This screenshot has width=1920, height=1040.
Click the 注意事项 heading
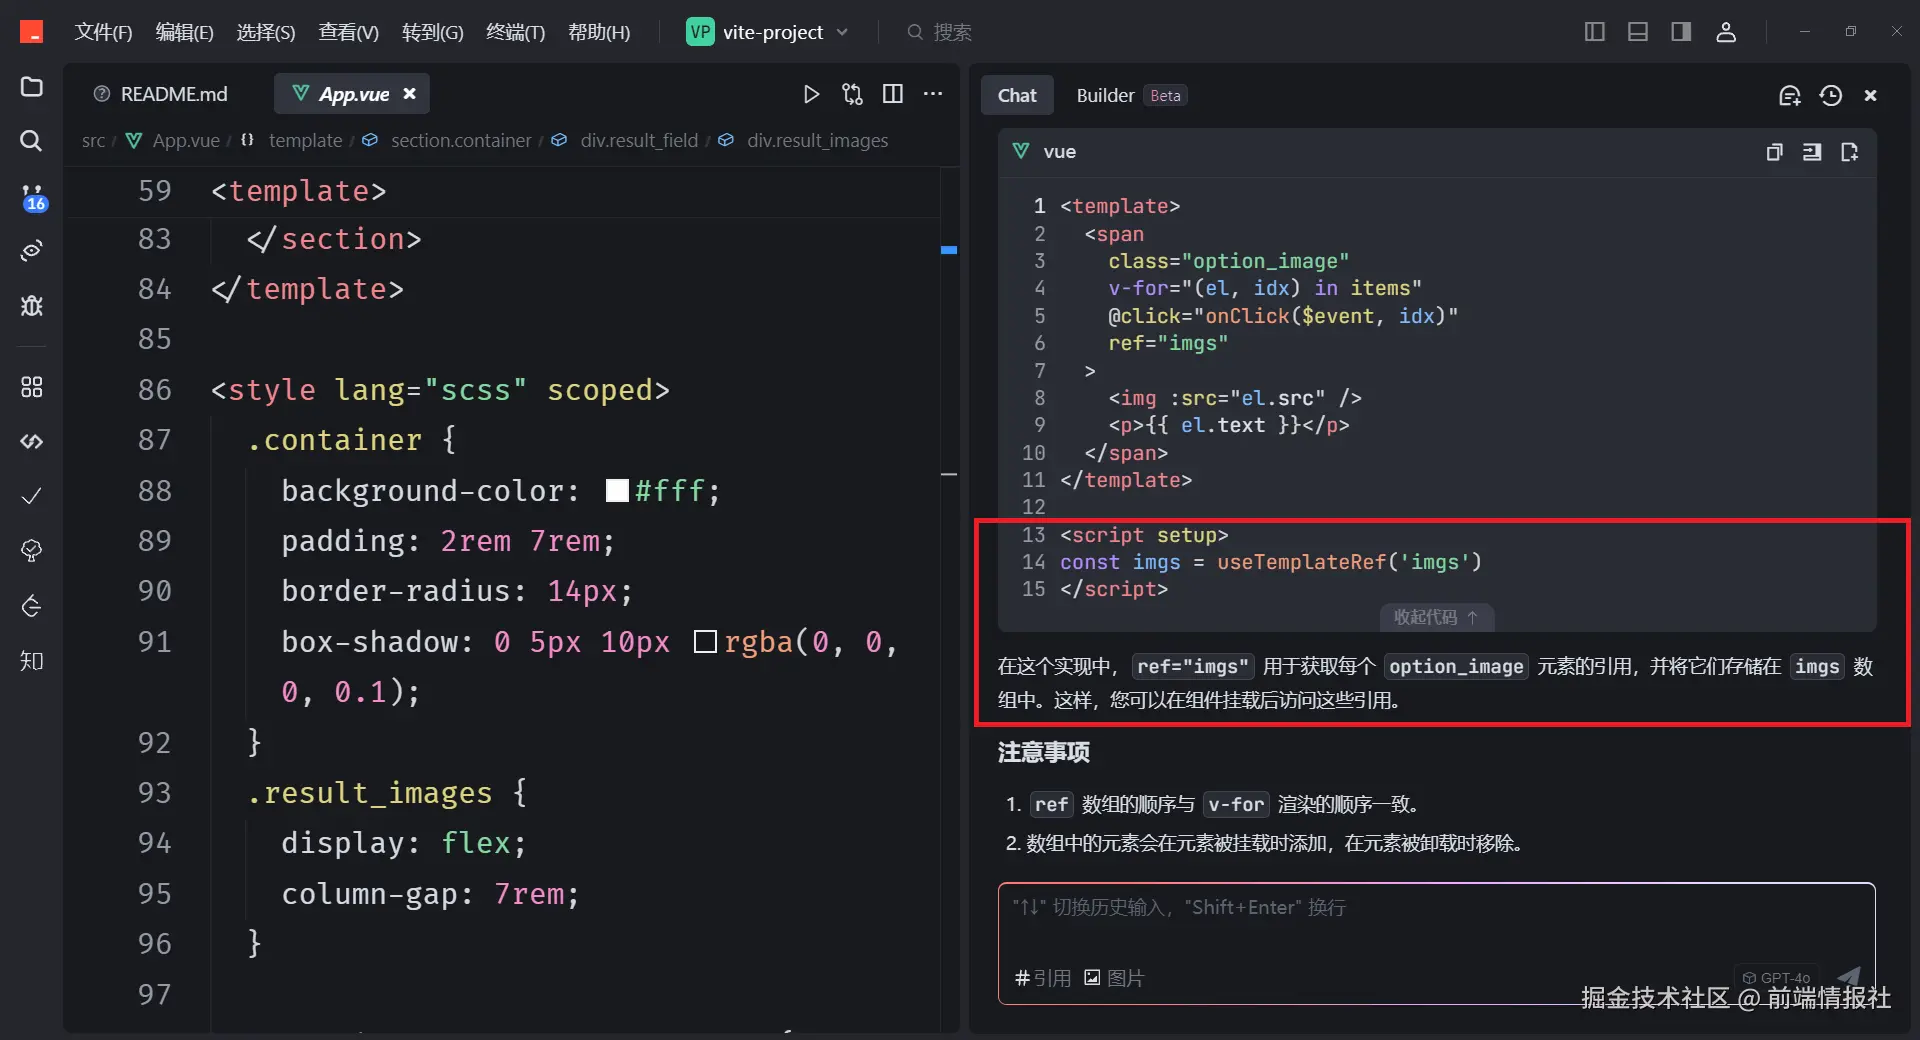click(1043, 752)
